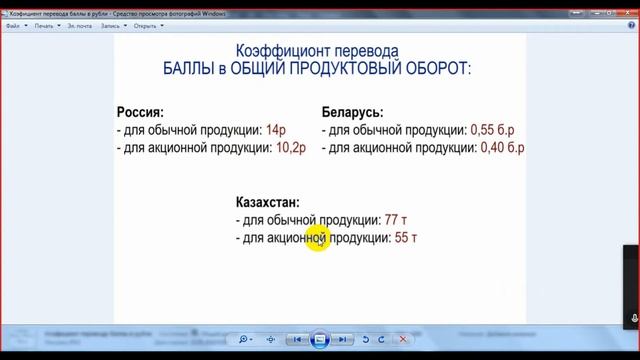Expand the Печать dropdown arrow

(59, 26)
